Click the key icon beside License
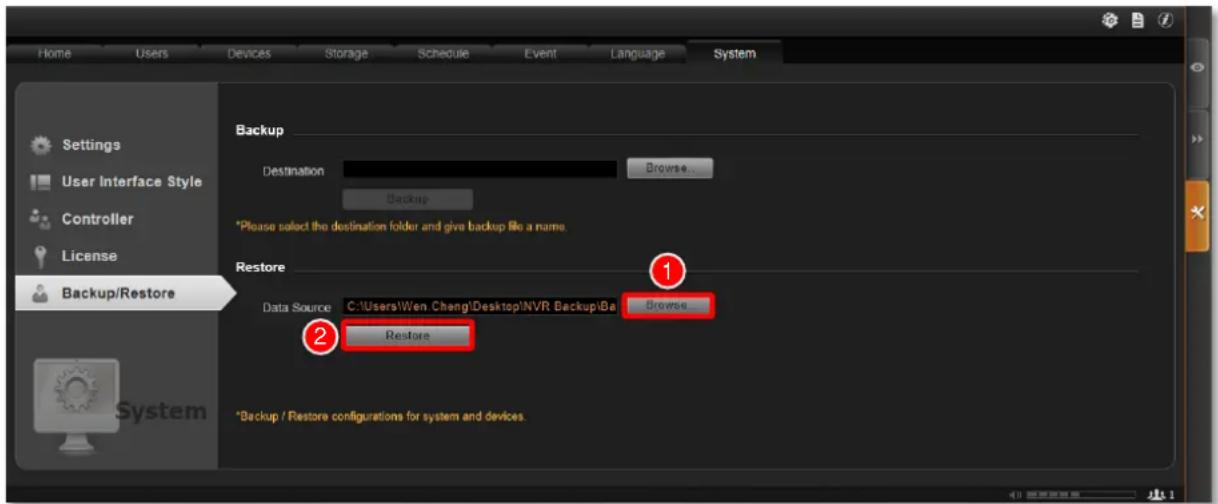The image size is (1218, 504). point(42,256)
